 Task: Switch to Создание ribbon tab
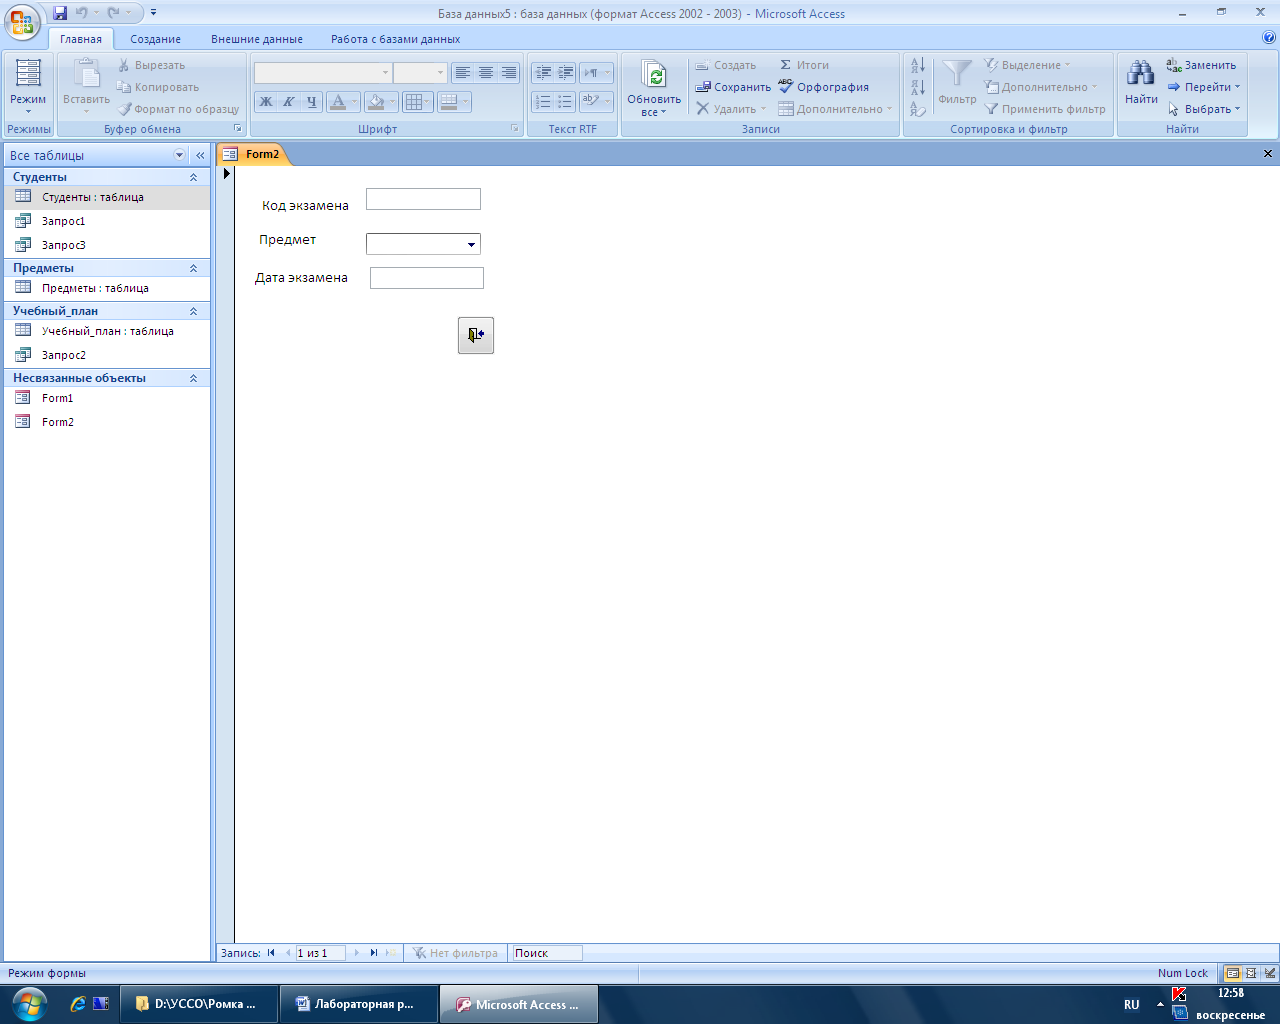[155, 39]
